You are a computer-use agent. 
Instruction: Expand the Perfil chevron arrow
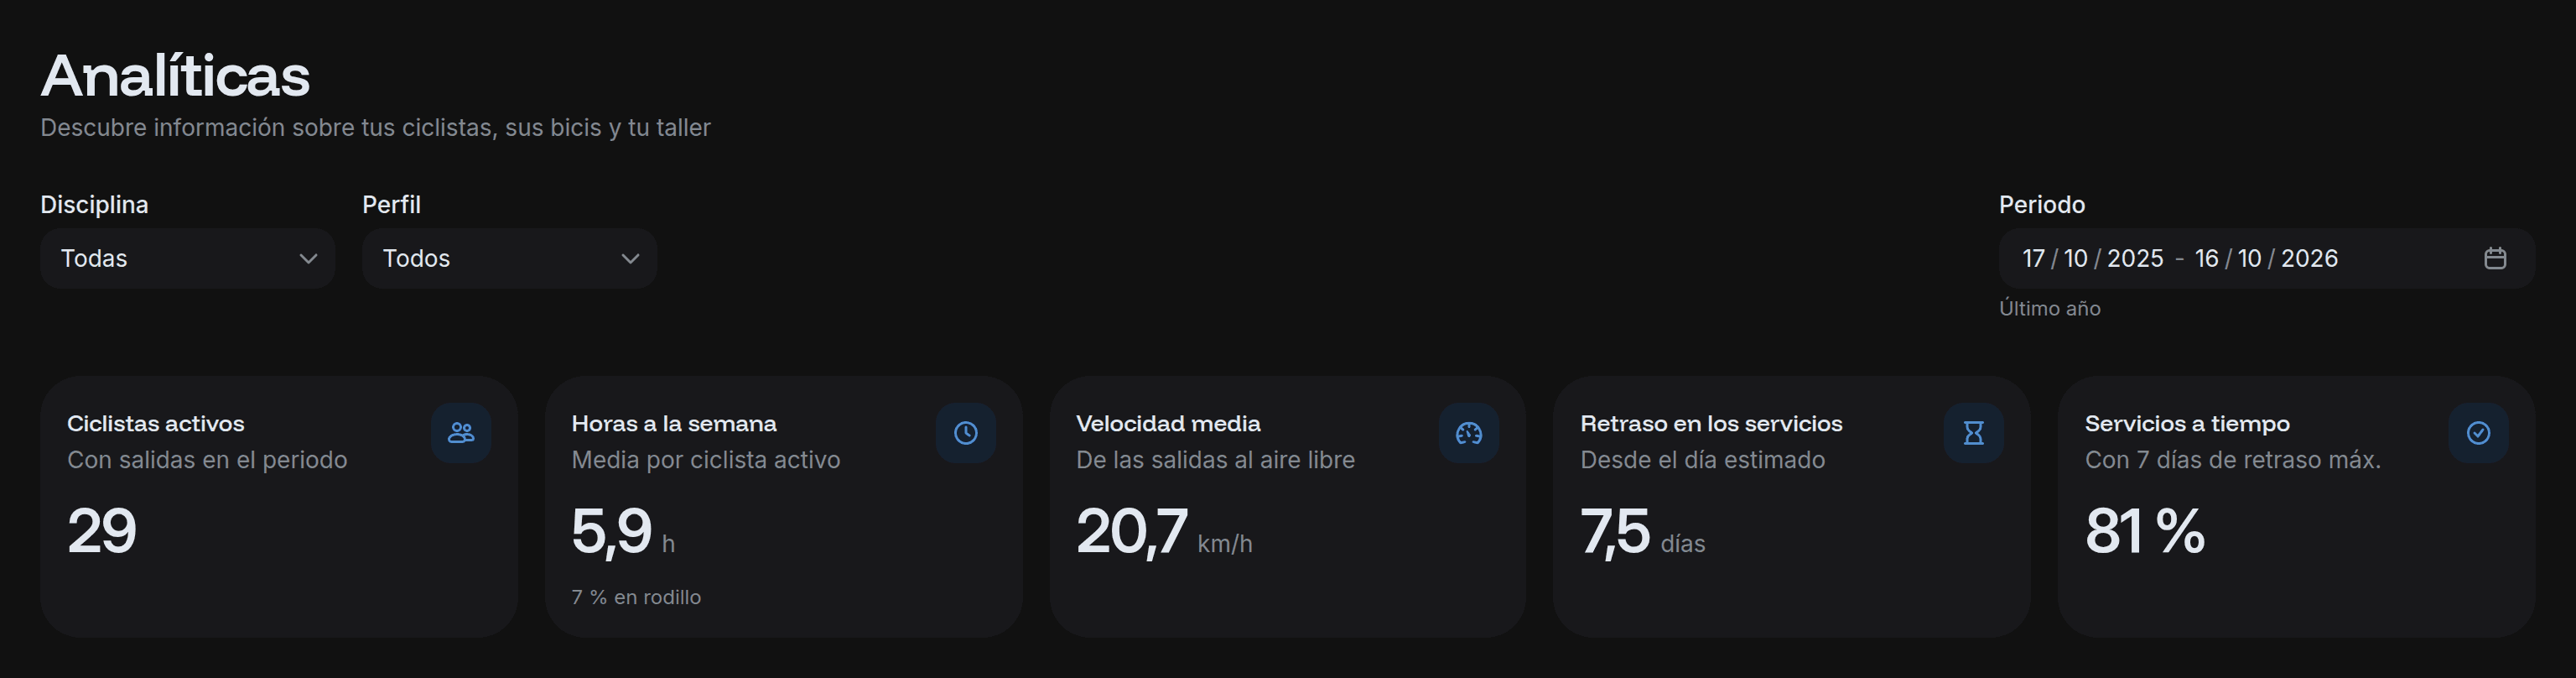630,258
